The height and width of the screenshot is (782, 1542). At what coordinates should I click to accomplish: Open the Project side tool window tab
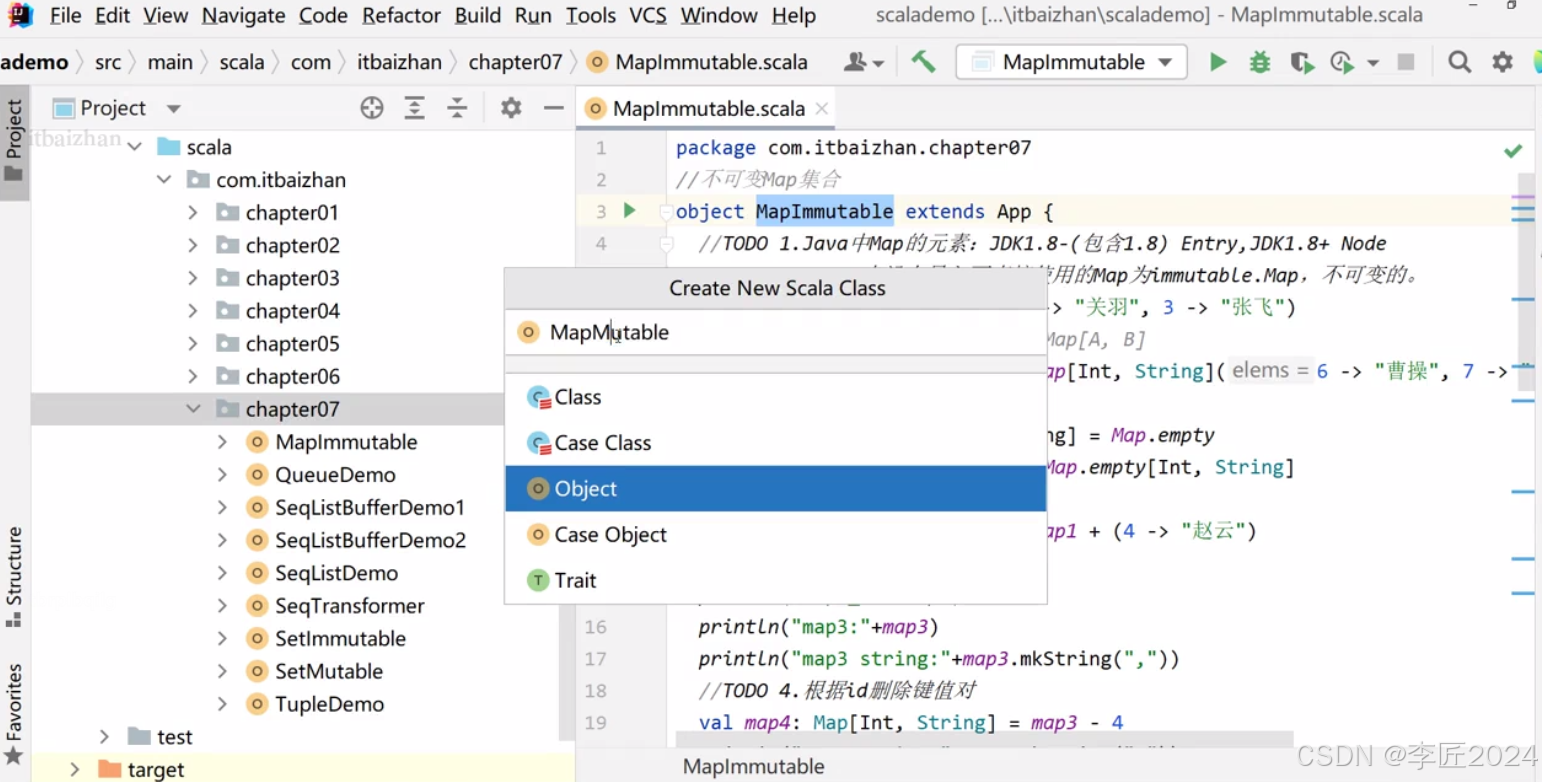pyautogui.click(x=14, y=141)
